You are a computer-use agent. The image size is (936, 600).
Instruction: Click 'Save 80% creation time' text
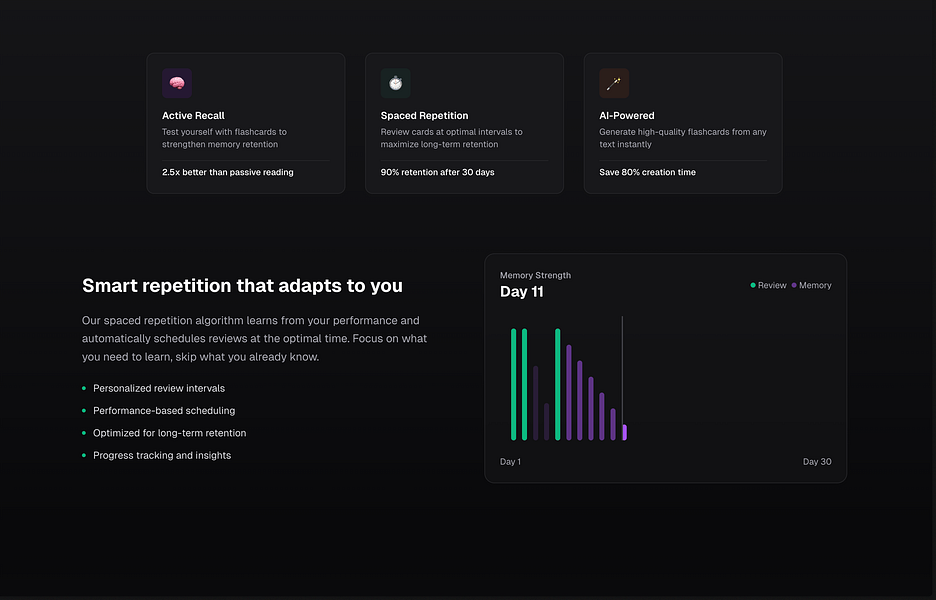coord(648,172)
